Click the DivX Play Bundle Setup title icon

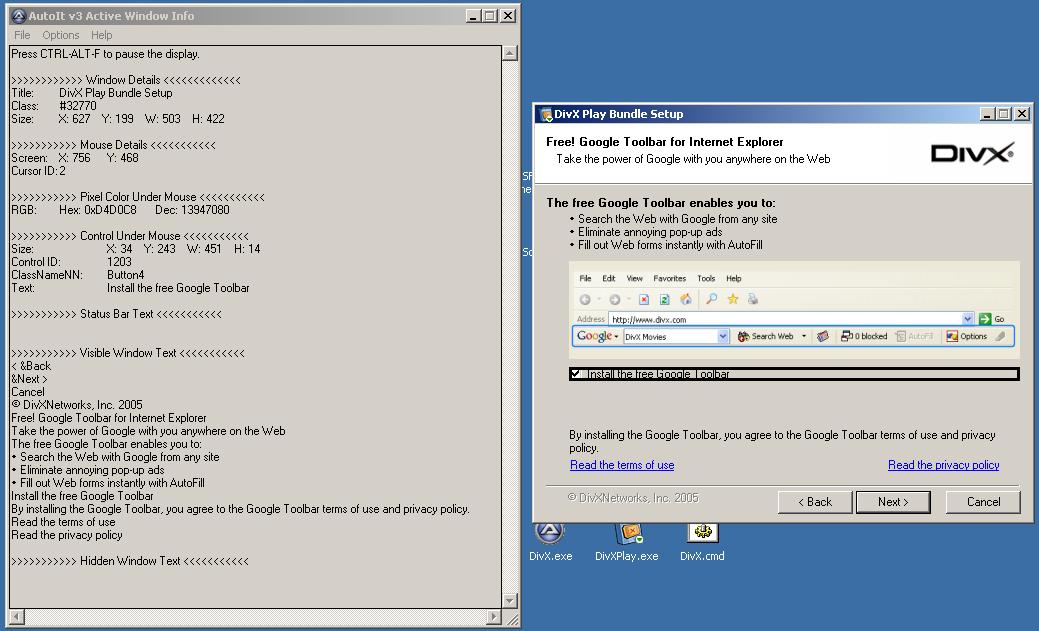point(546,114)
